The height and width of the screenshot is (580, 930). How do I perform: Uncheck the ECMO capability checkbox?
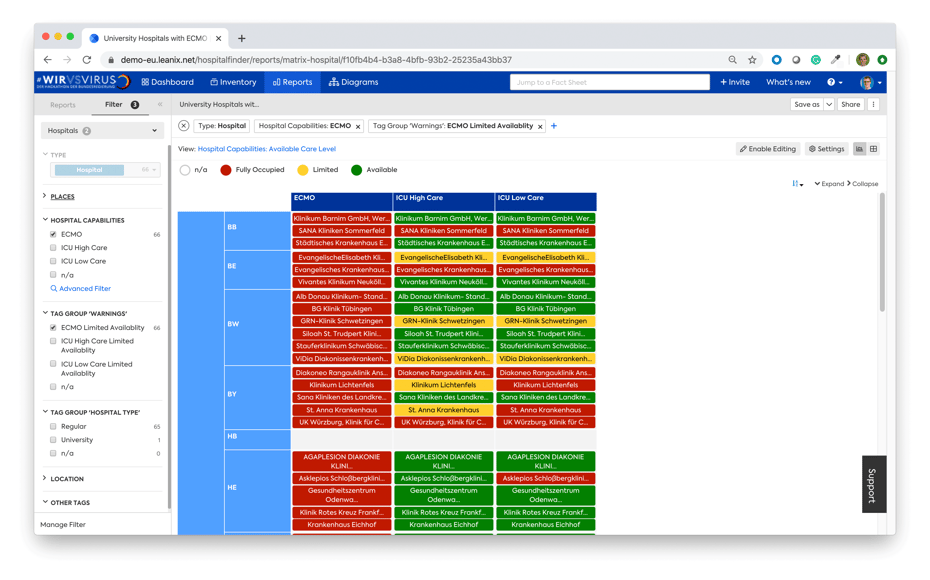(x=54, y=234)
